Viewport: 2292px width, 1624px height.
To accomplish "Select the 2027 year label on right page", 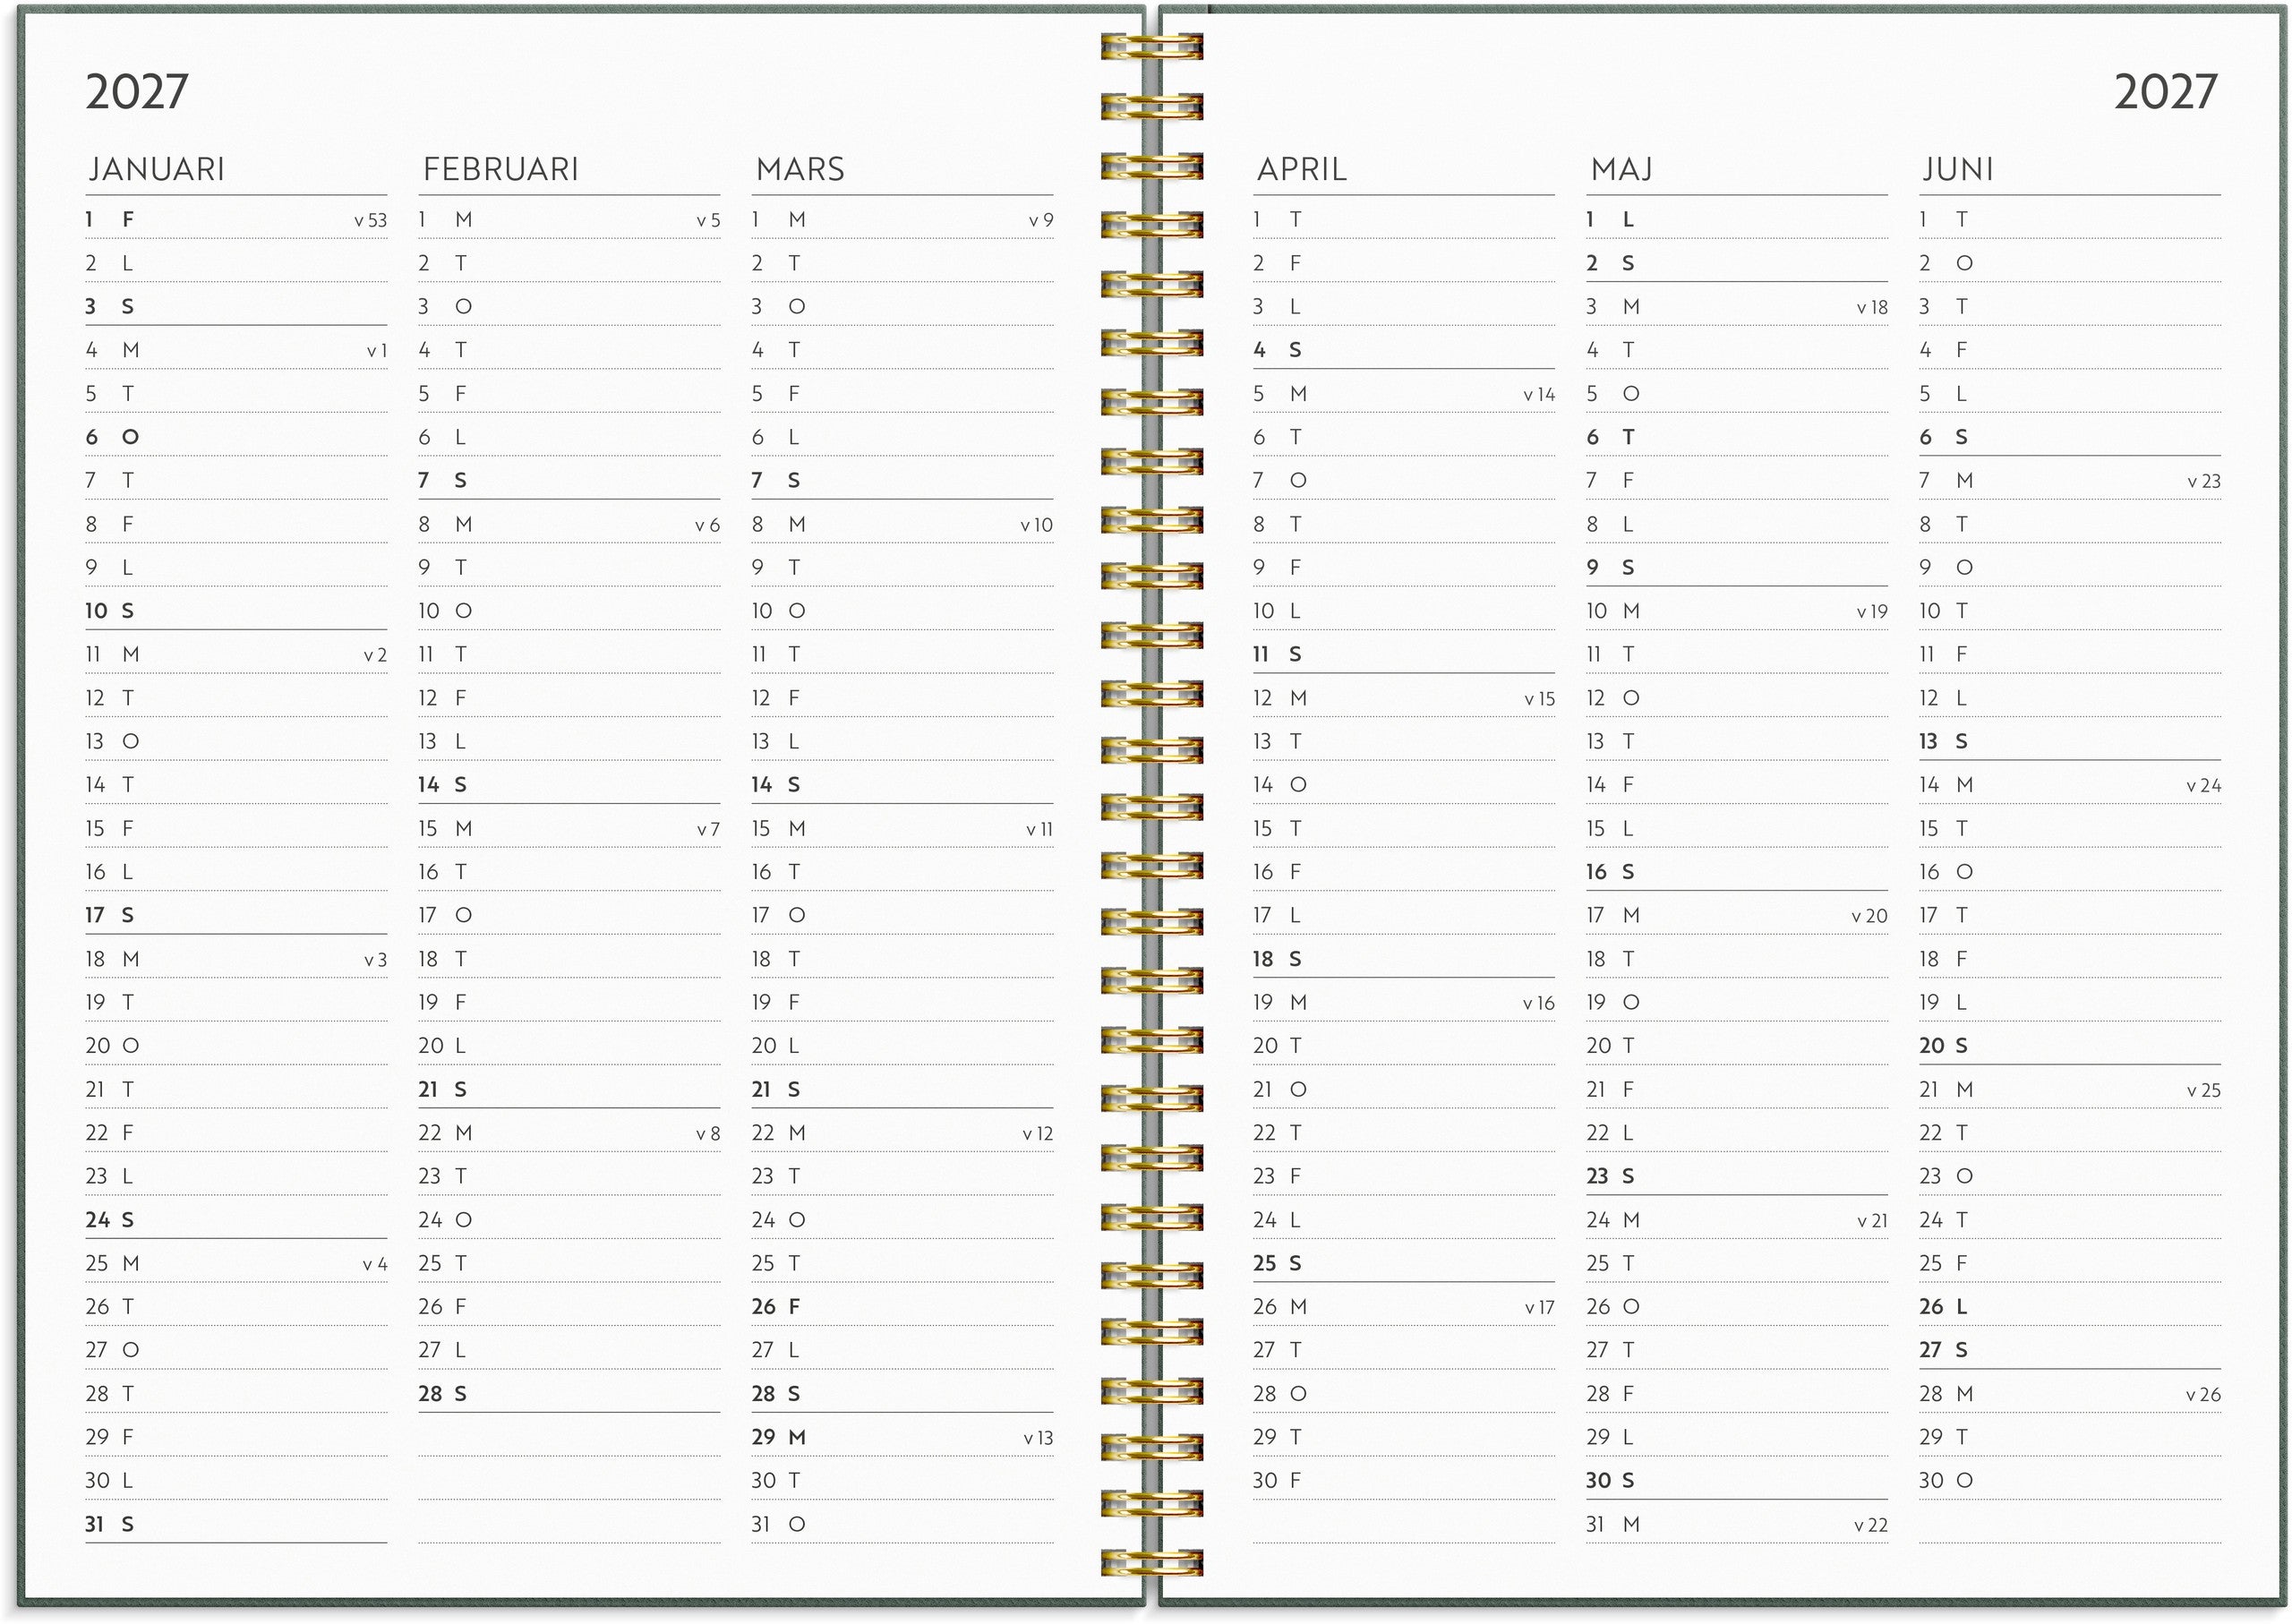I will coord(2165,92).
